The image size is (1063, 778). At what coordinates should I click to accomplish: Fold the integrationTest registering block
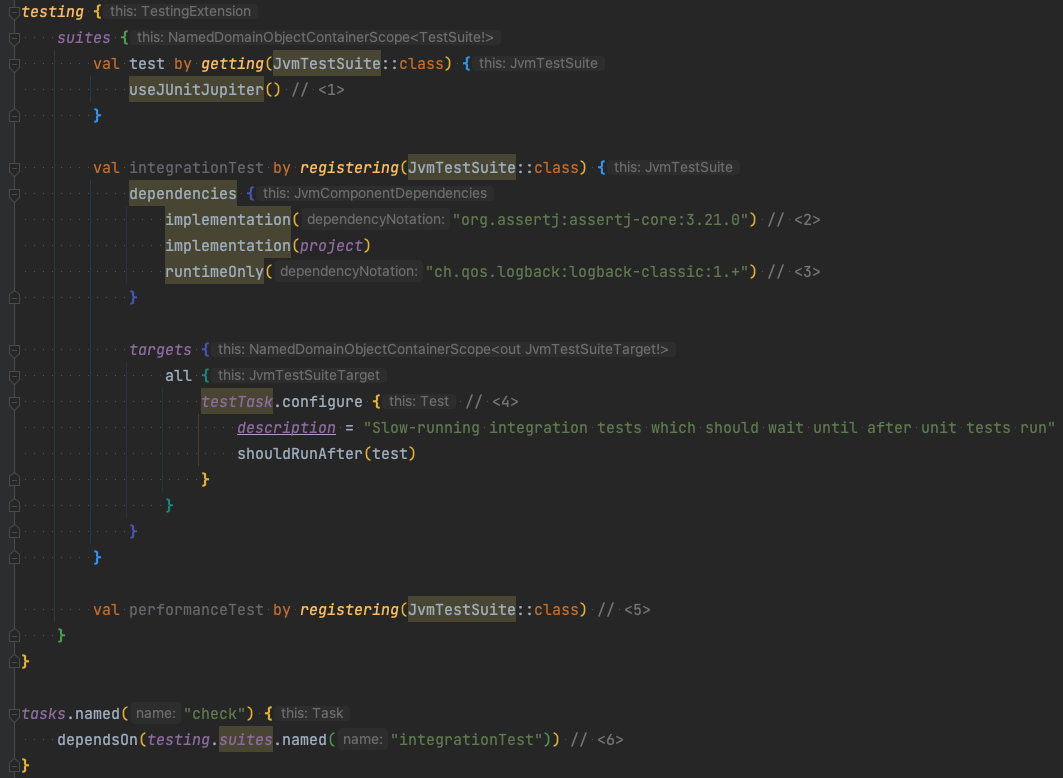(14, 167)
